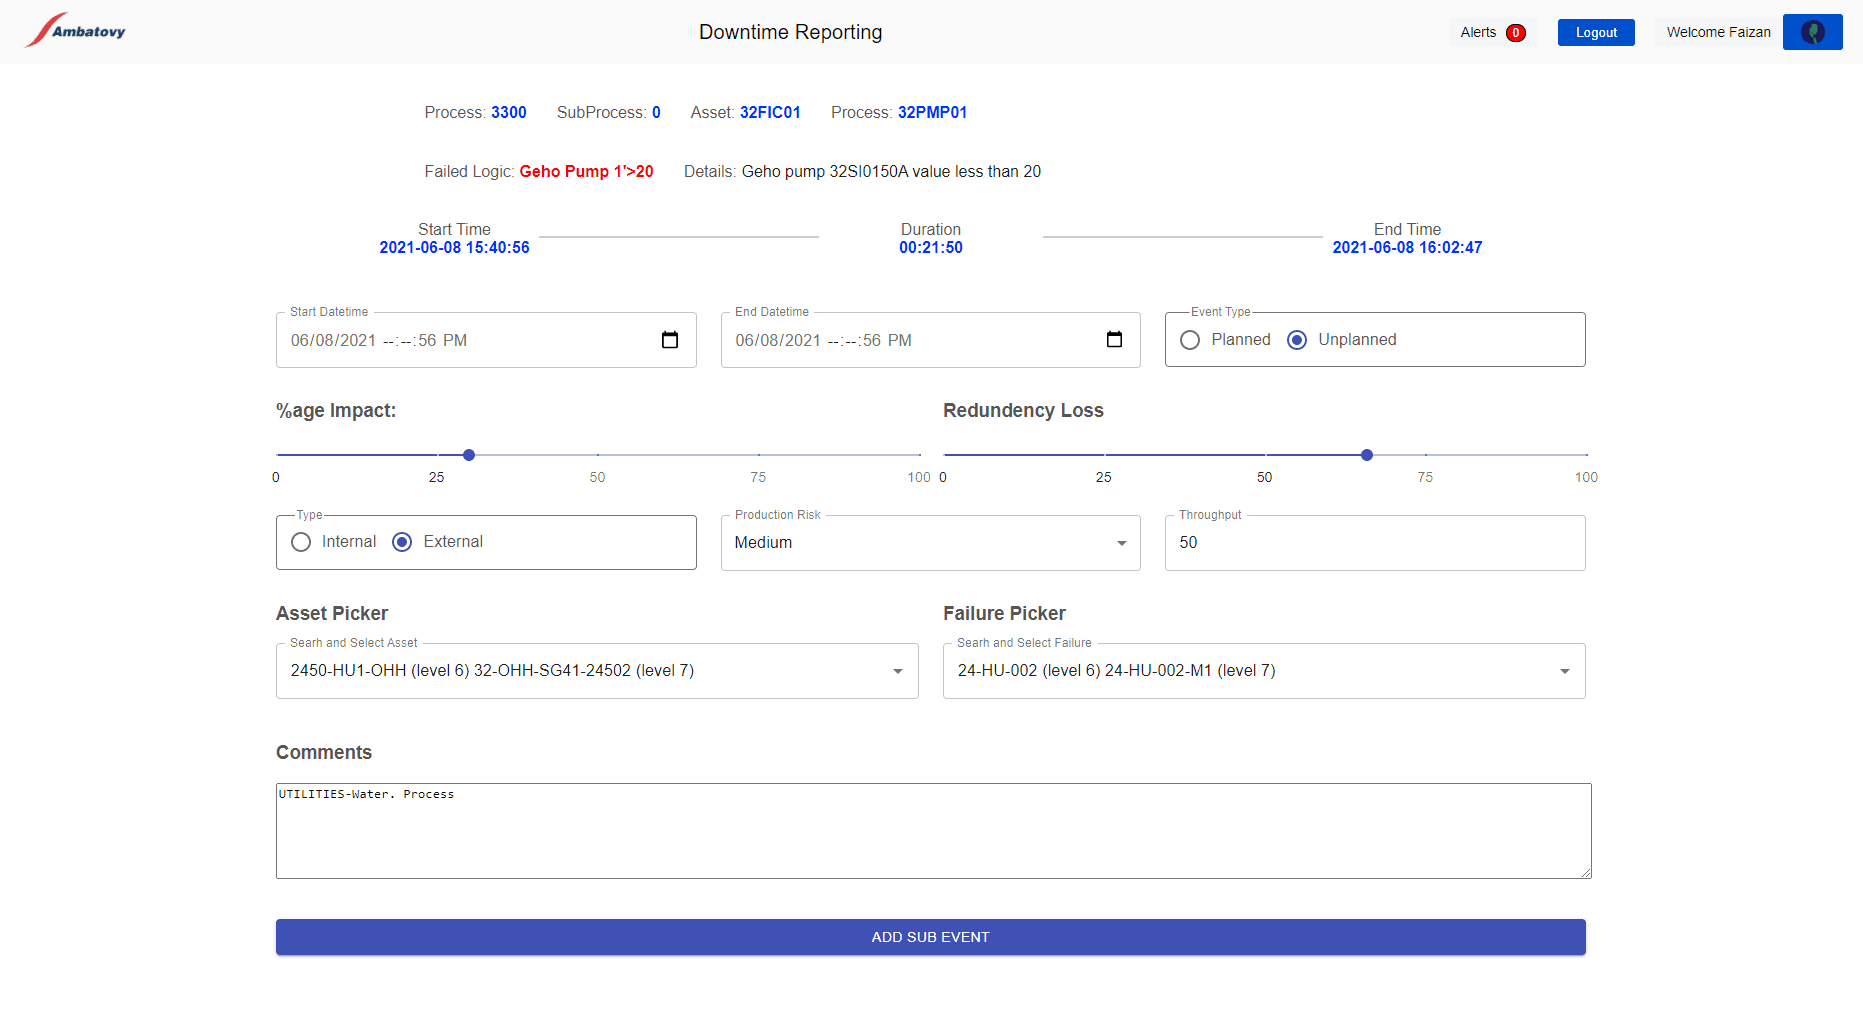Click the Start Datetime input field
This screenshot has height=1022, width=1863.
point(460,341)
